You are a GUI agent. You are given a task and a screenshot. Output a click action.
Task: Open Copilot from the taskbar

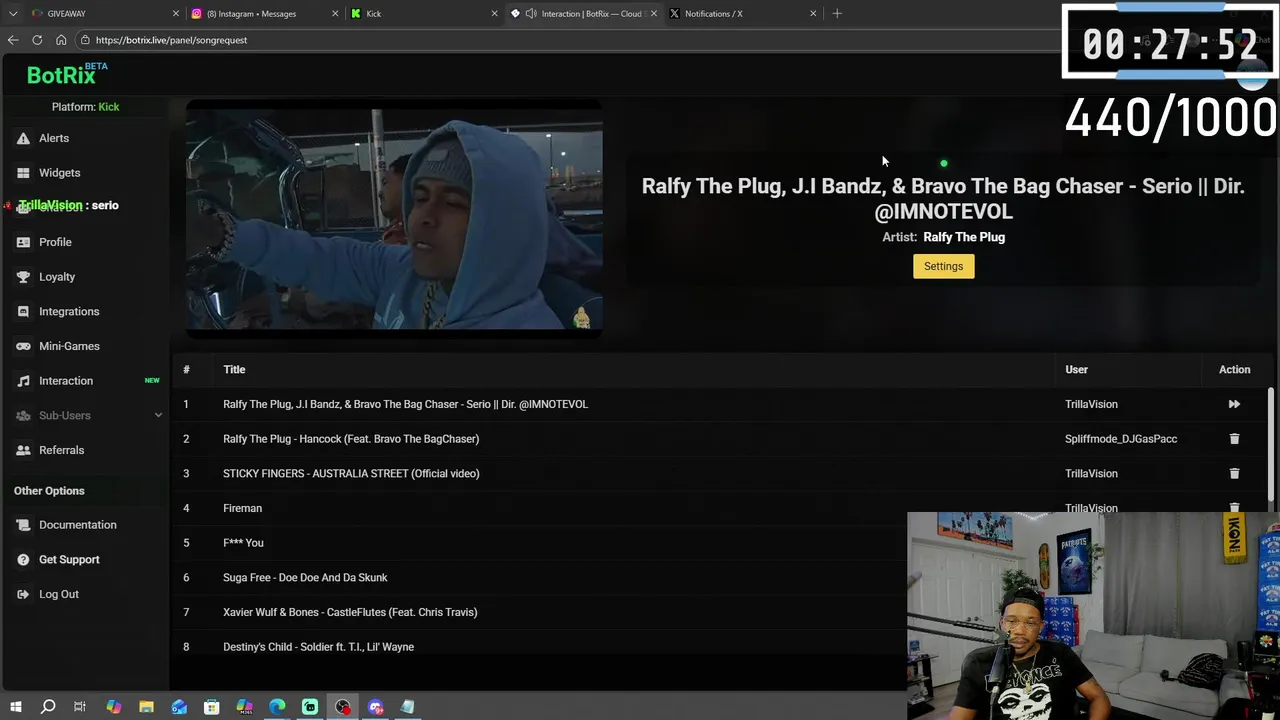(113, 707)
